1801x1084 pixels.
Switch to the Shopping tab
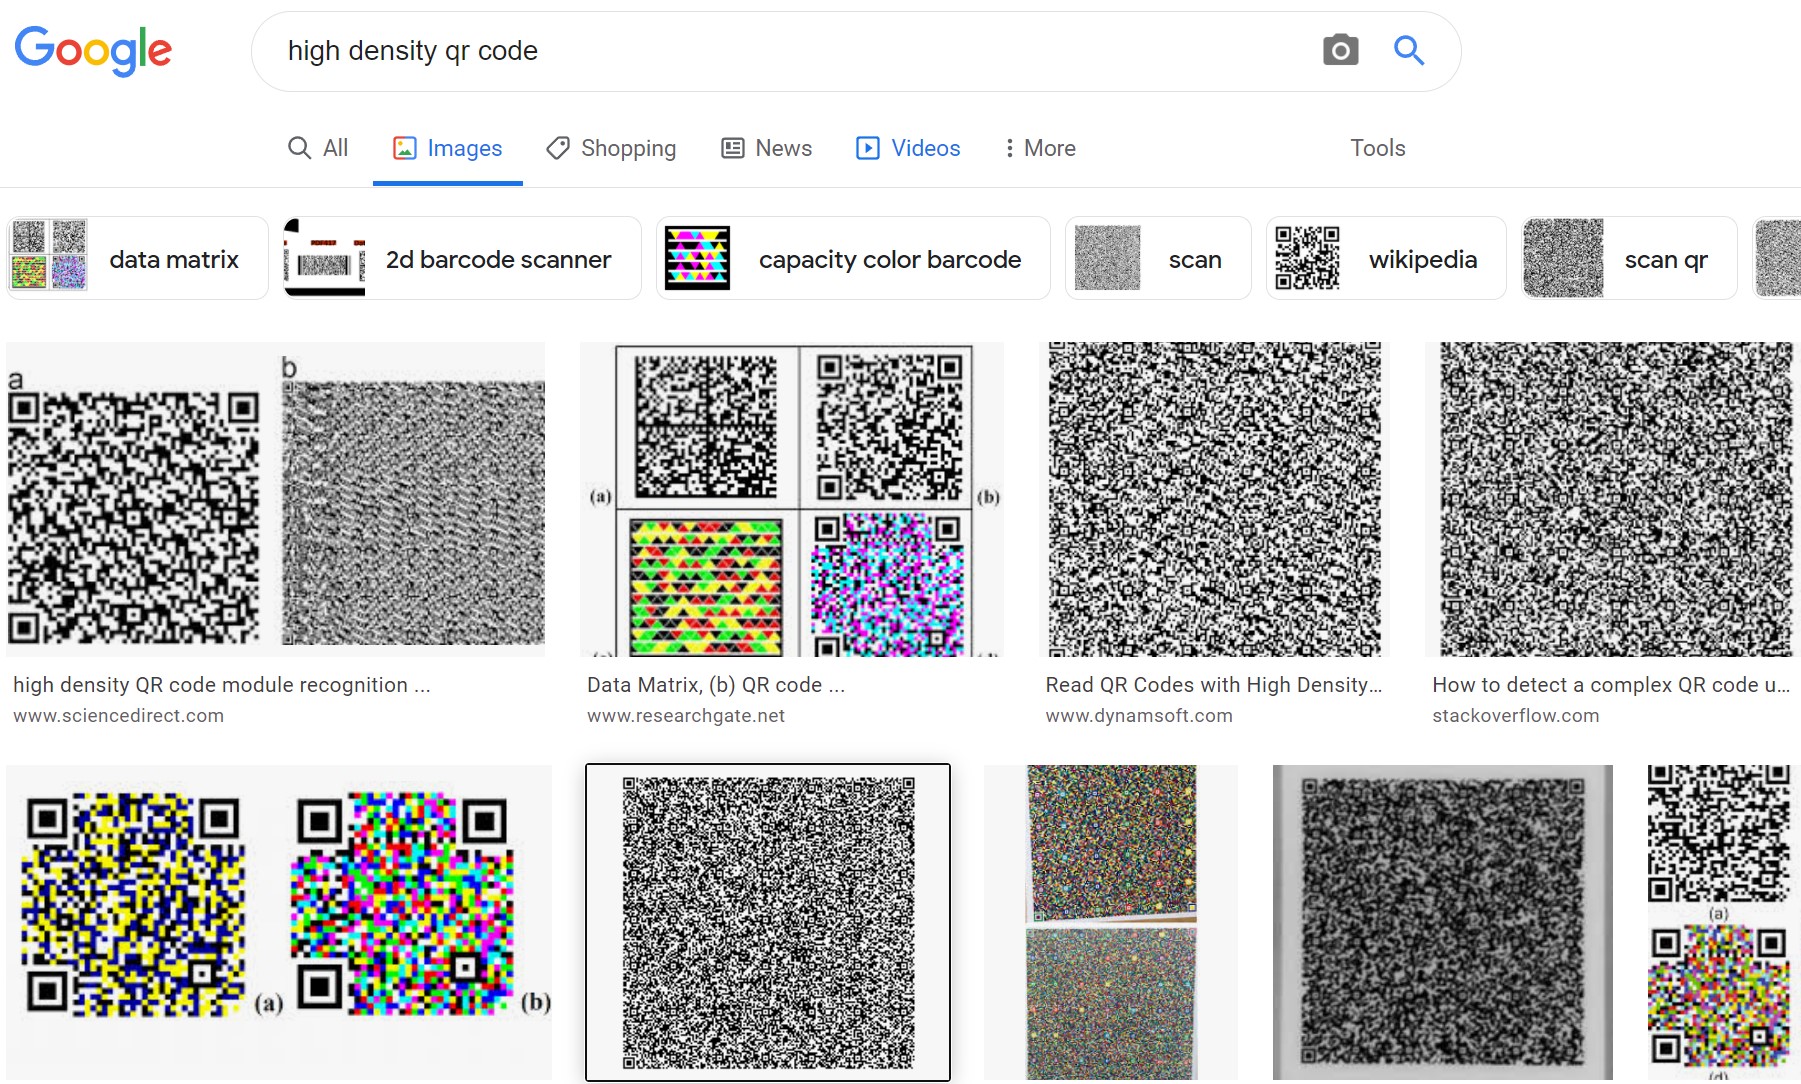pyautogui.click(x=611, y=148)
